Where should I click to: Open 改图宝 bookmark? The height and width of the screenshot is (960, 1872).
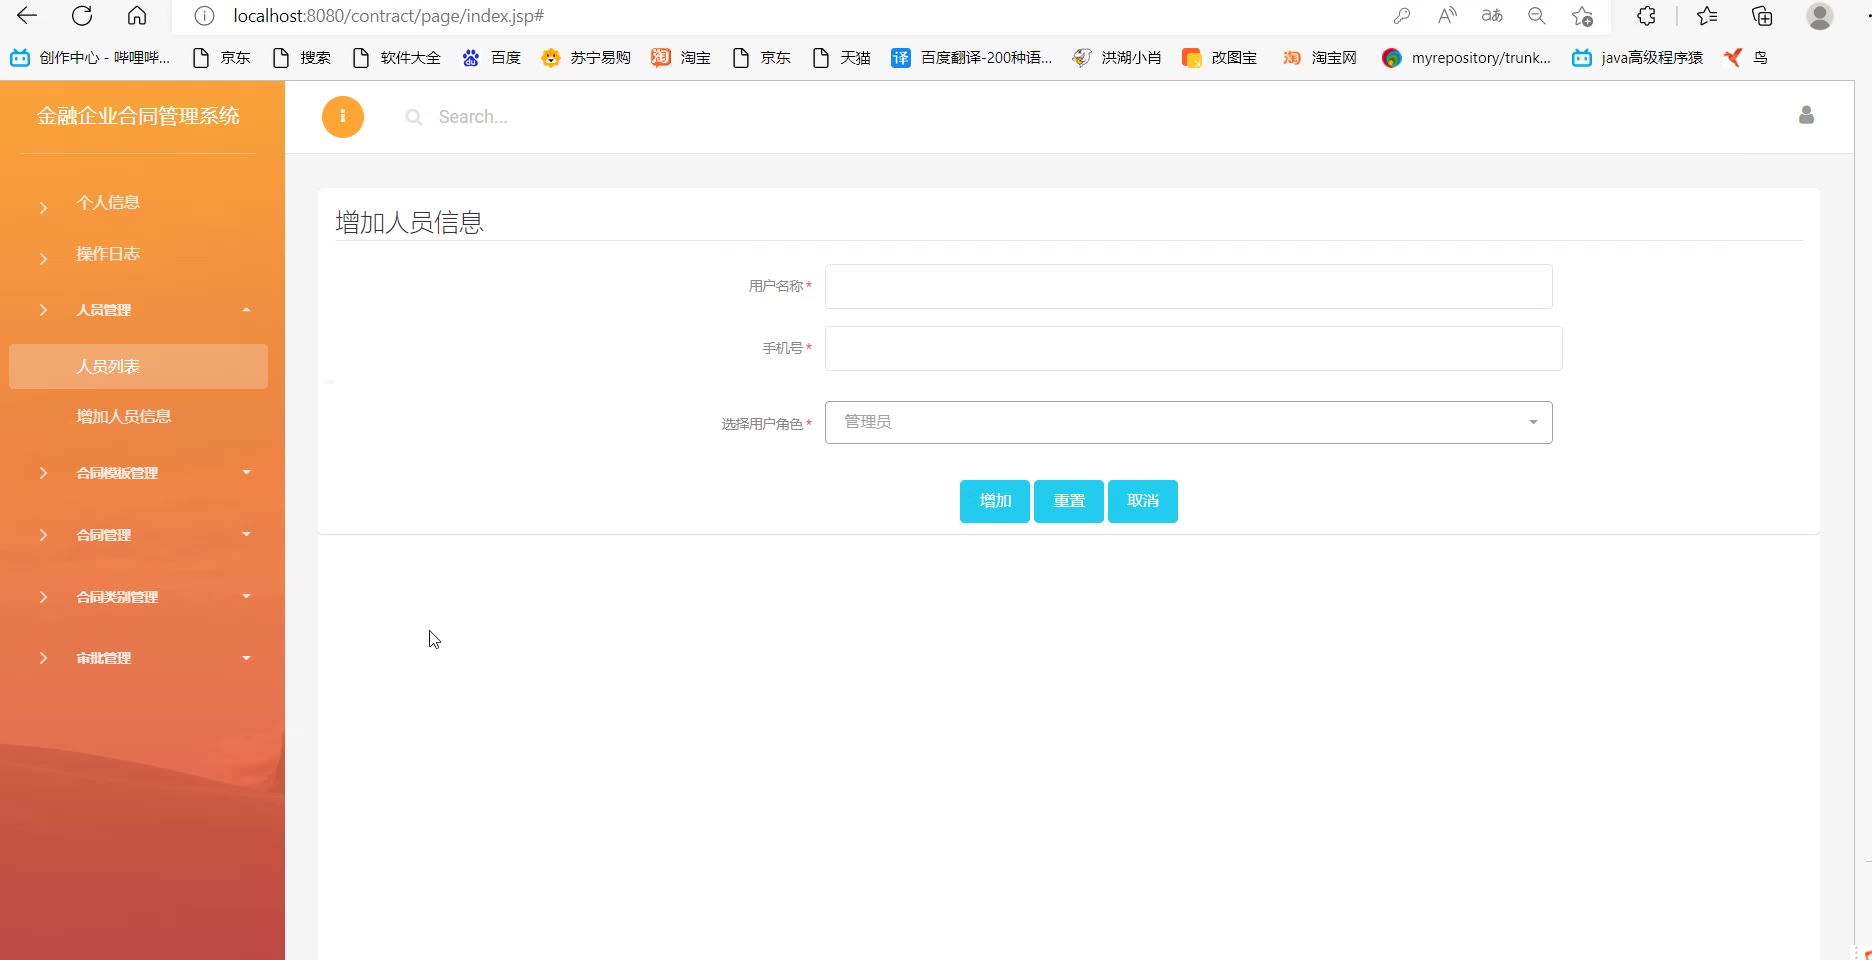point(1220,58)
